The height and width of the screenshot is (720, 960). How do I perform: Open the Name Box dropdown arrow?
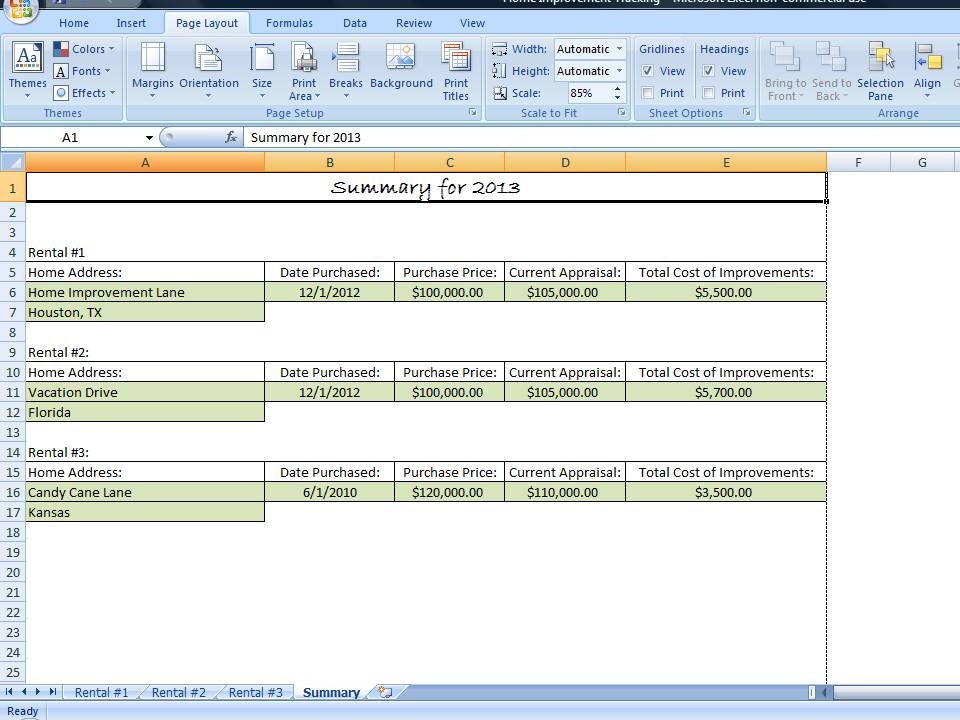(x=149, y=138)
